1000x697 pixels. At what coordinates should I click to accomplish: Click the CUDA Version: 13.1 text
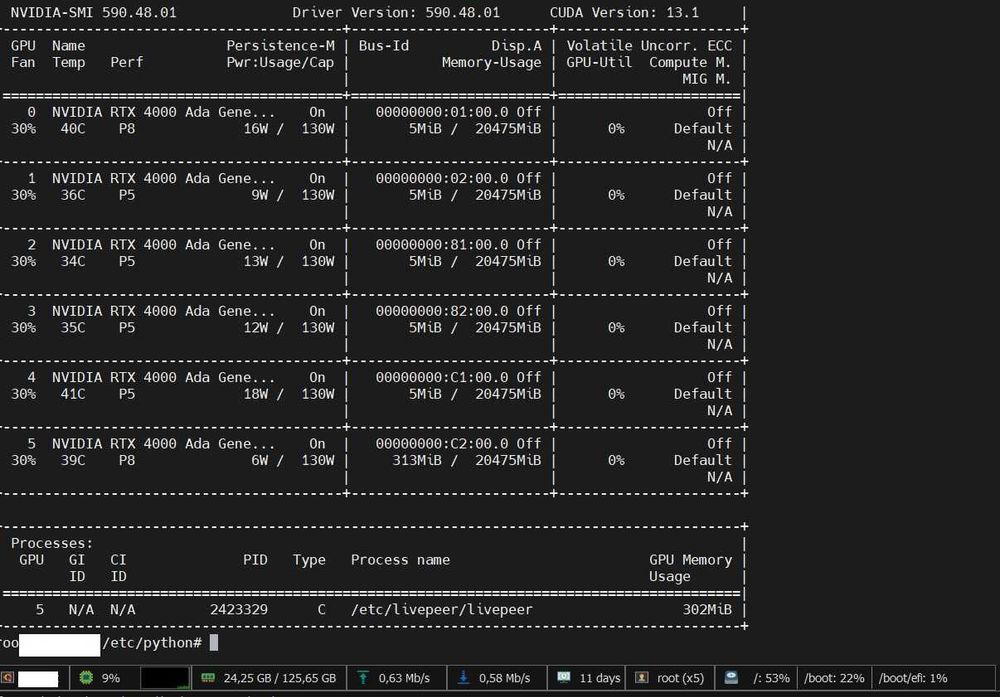(624, 13)
